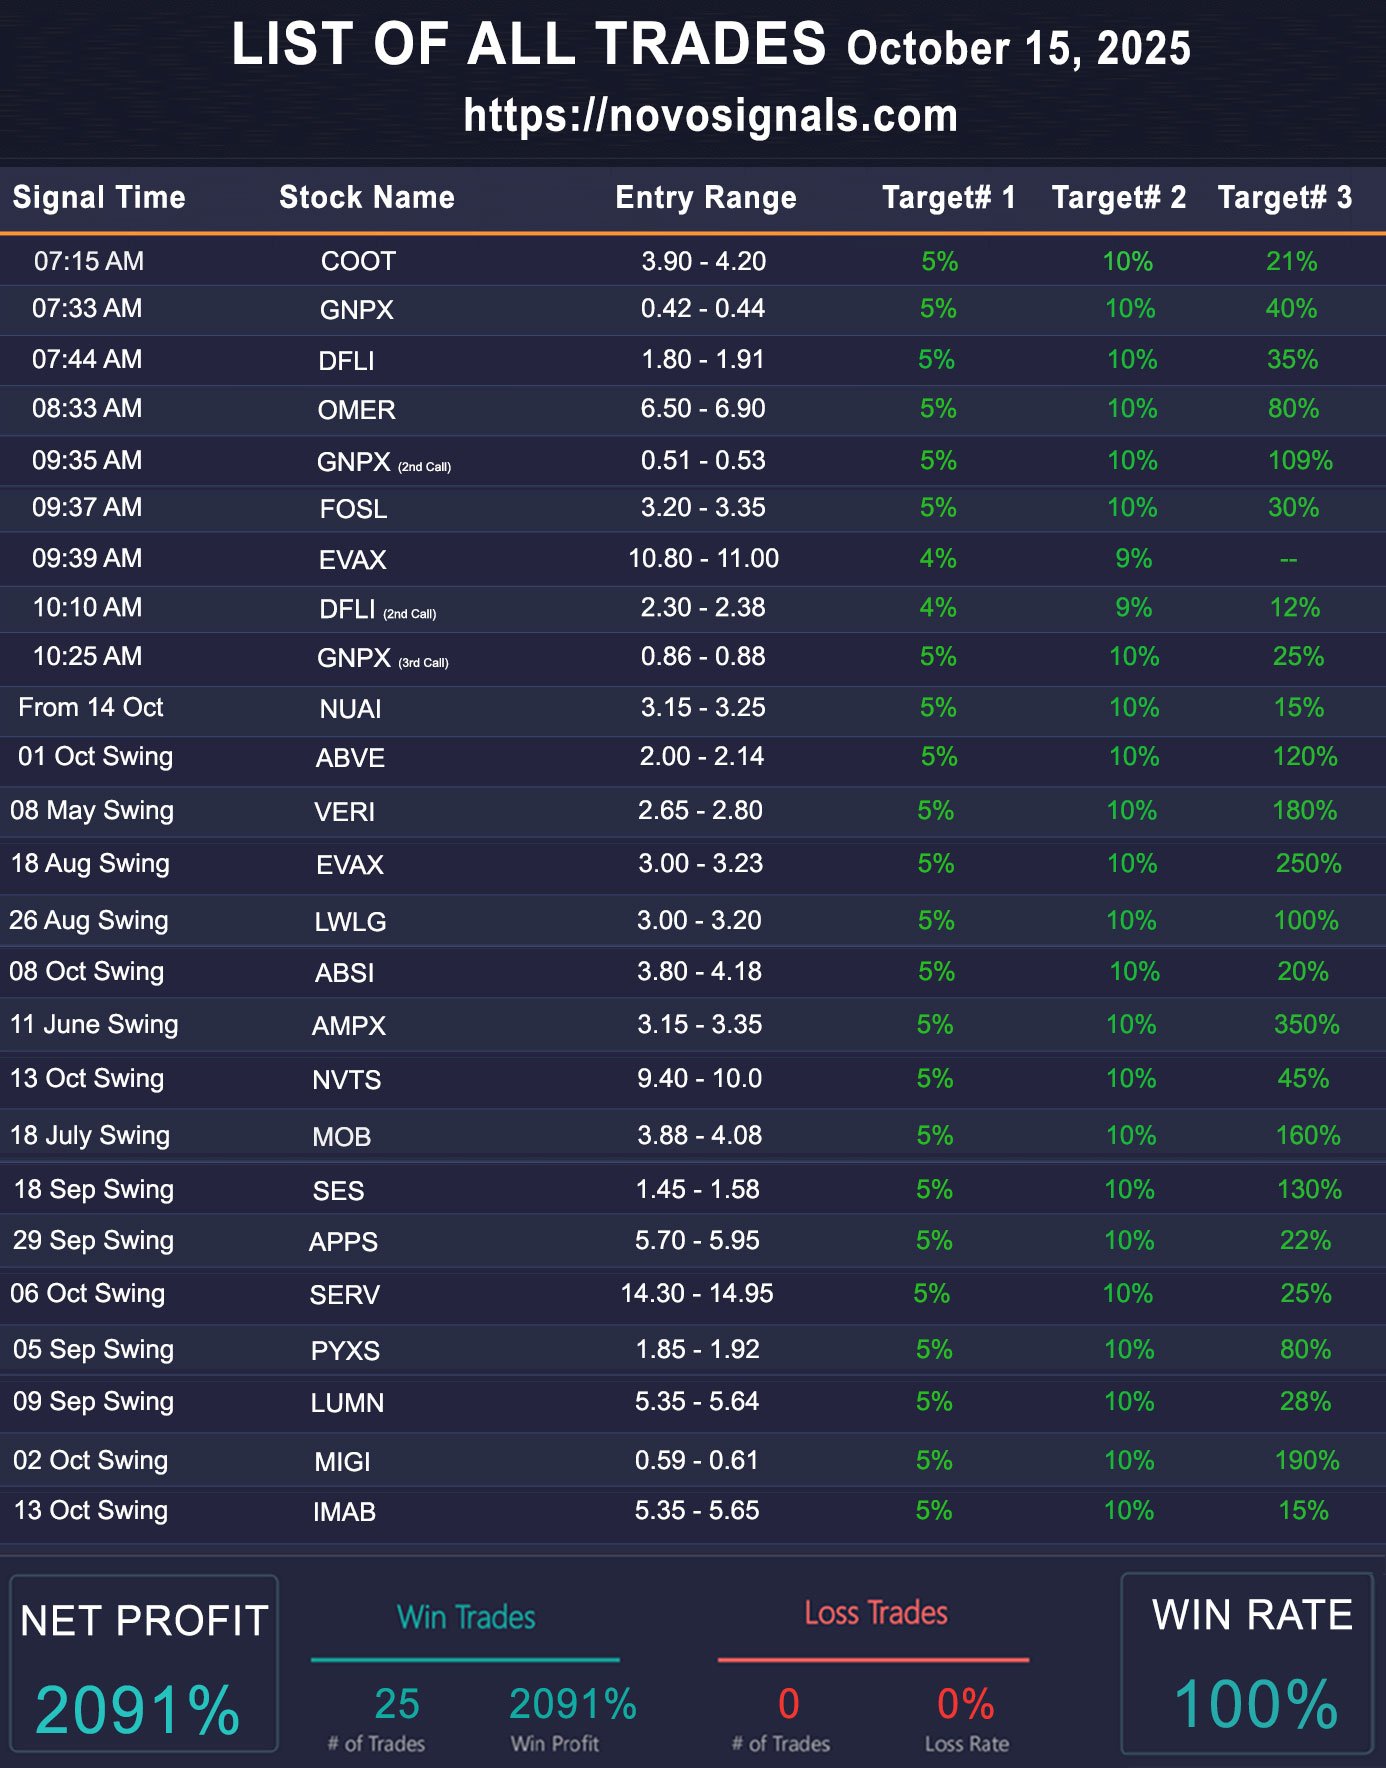Select the From 14 Oct signal time
Image resolution: width=1386 pixels, height=1768 pixels.
(x=90, y=707)
